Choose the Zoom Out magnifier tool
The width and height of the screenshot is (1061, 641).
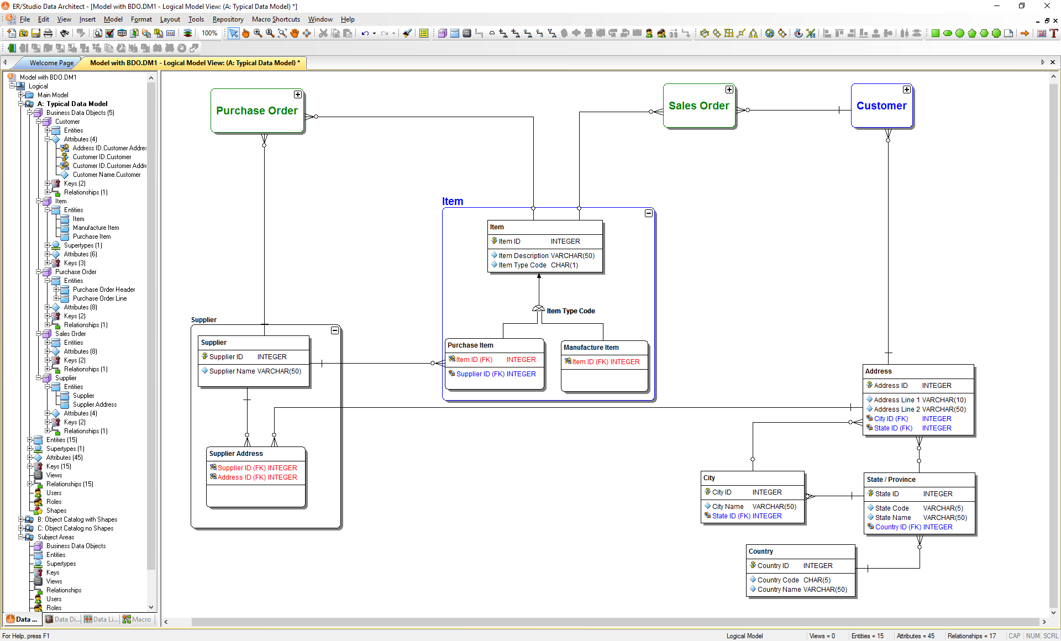(270, 33)
